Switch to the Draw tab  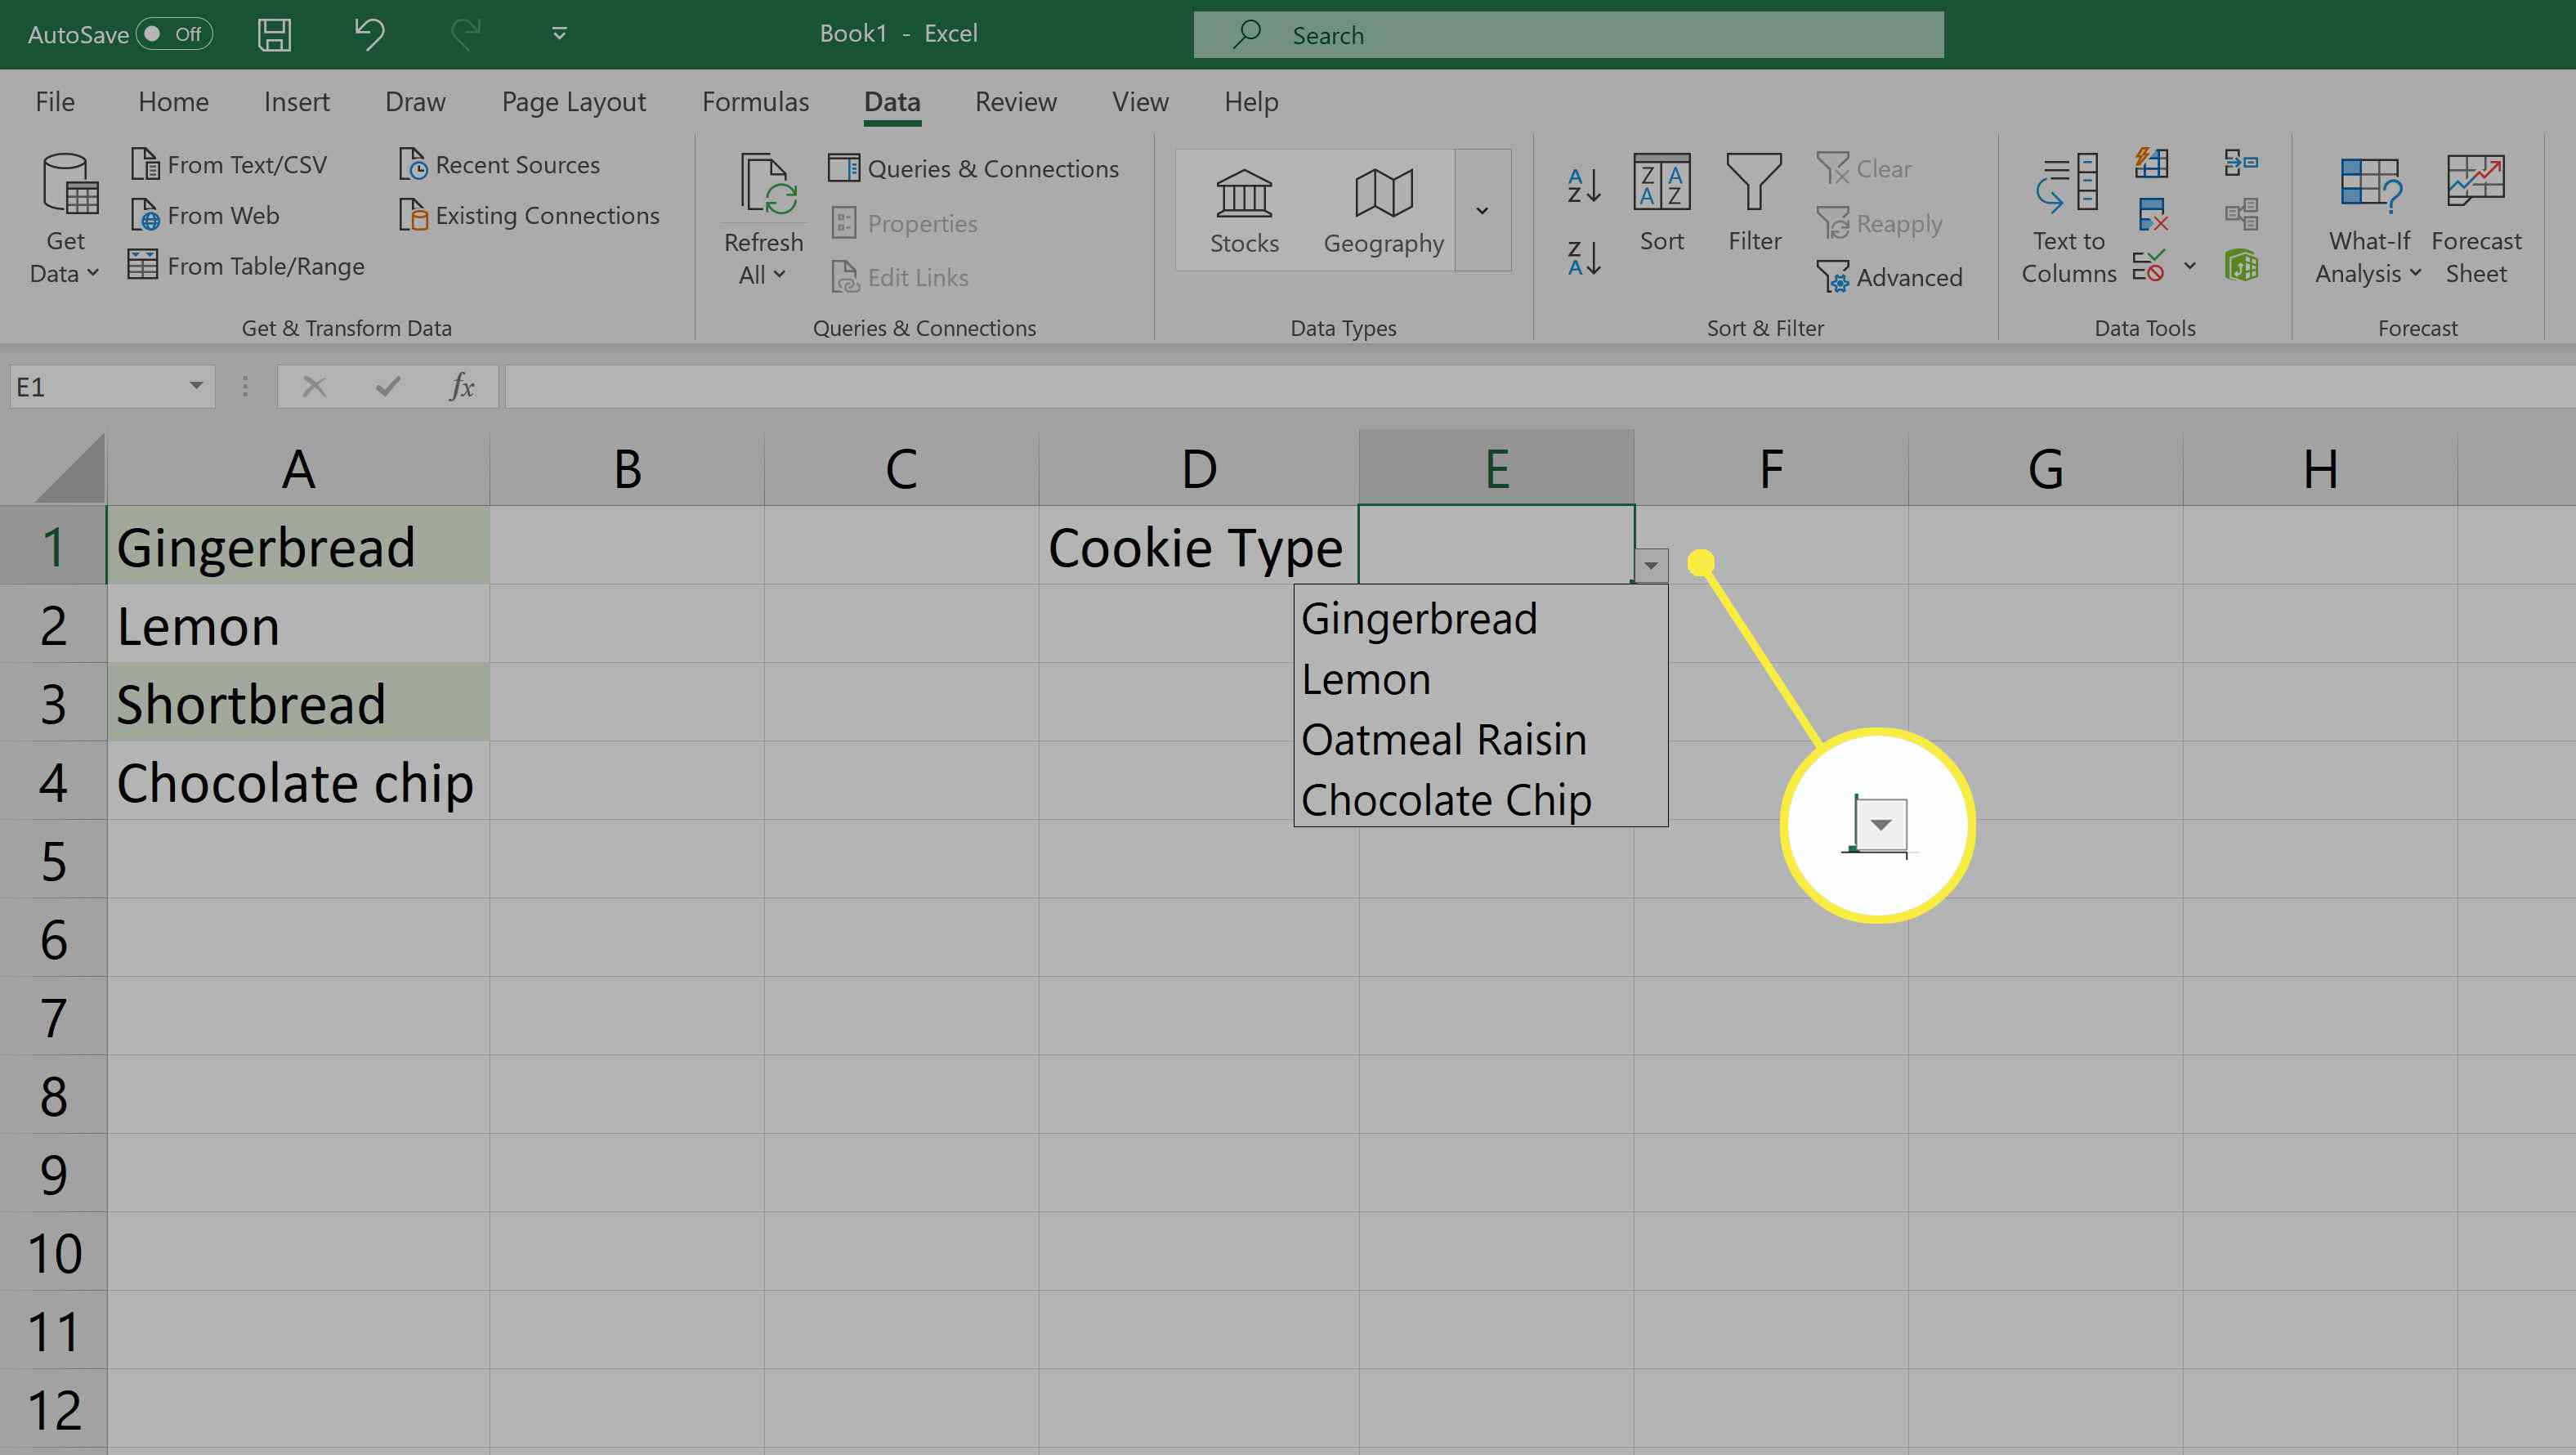pyautogui.click(x=415, y=102)
